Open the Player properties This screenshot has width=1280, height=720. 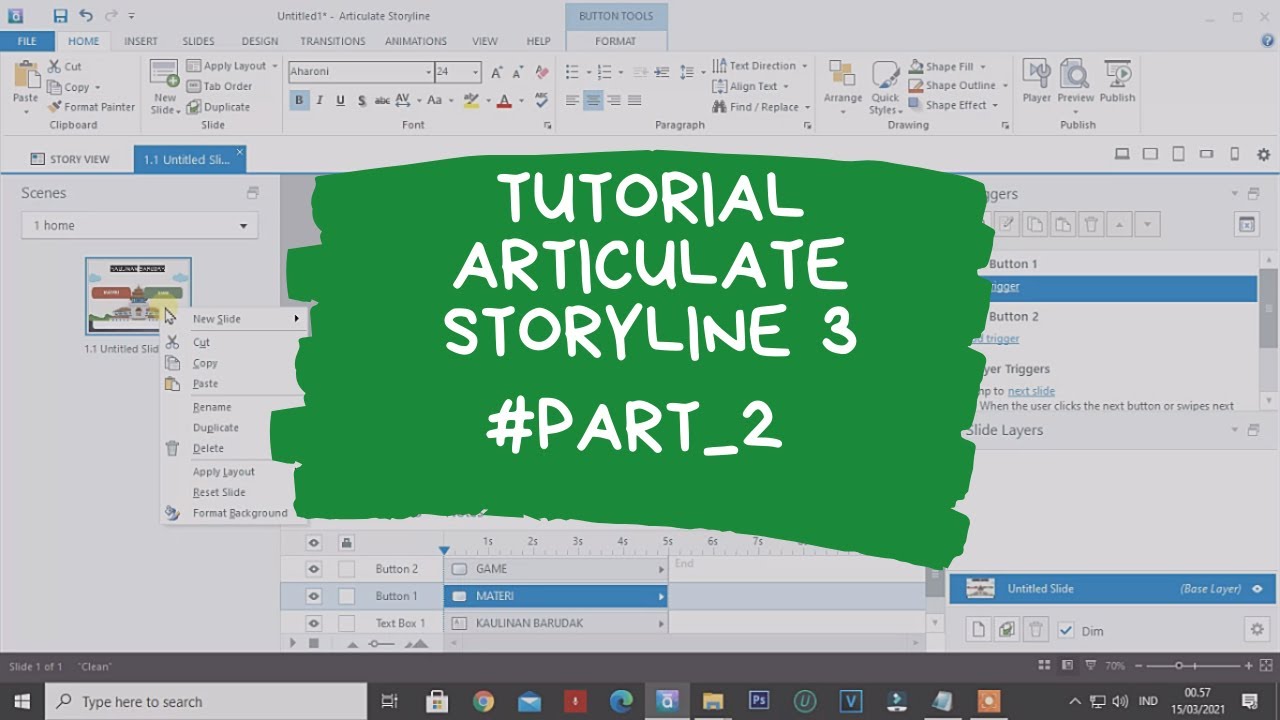click(1037, 82)
